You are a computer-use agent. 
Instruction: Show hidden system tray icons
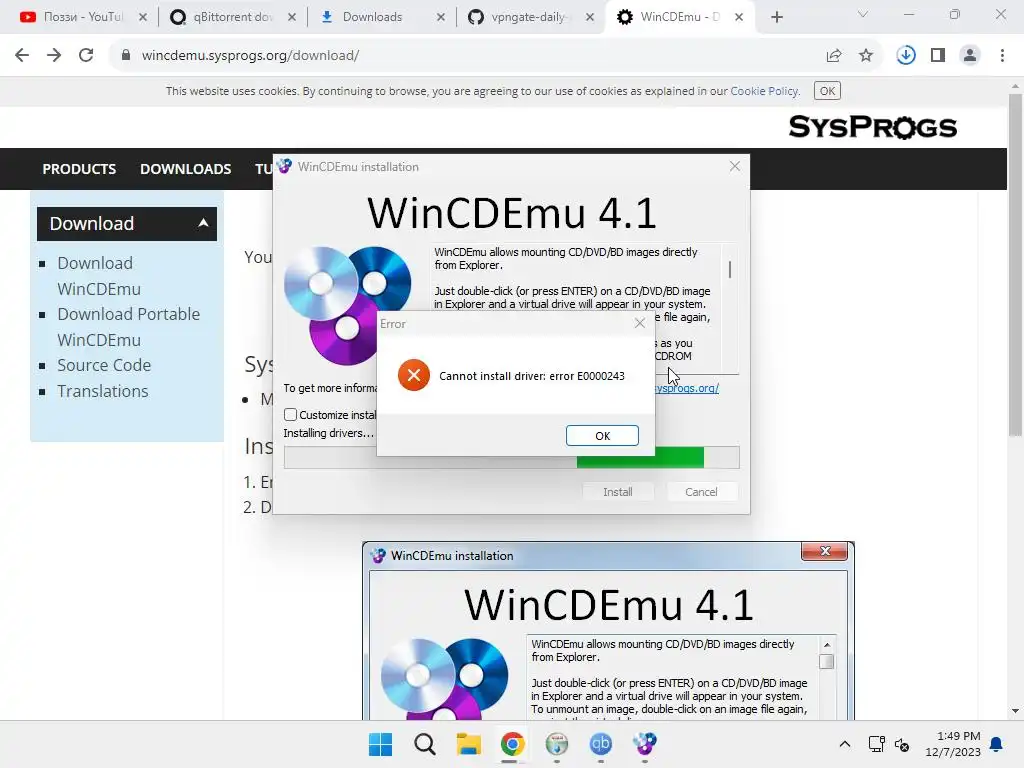(844, 744)
